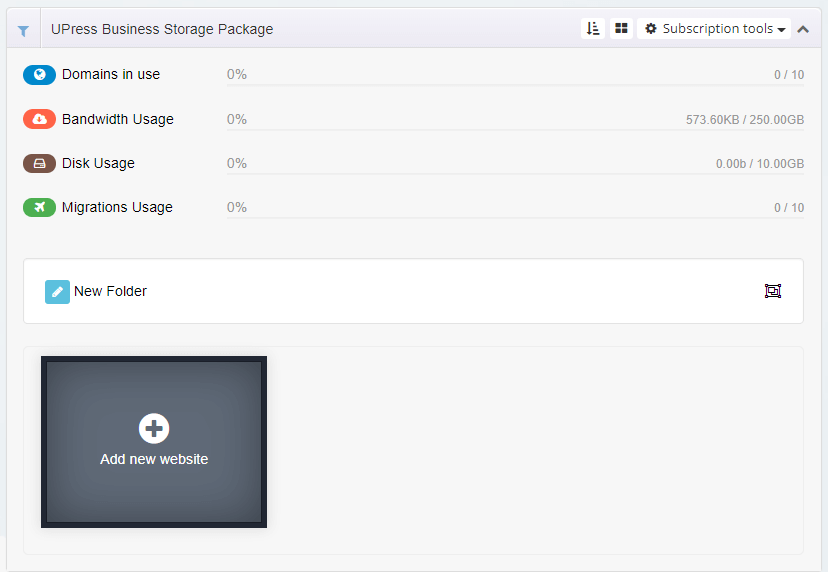Screen dimensions: 828x572
Task: Click the brown Disk Usage icon
Action: 39,164
